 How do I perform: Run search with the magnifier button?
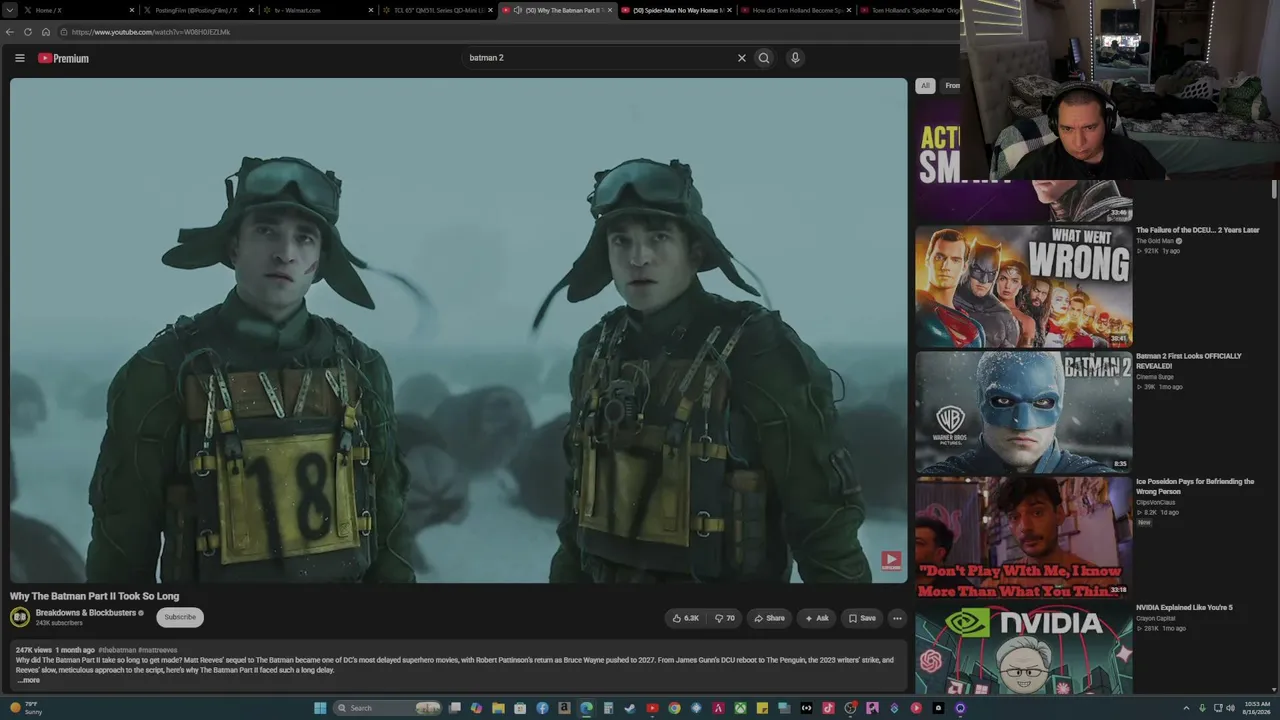pos(764,58)
